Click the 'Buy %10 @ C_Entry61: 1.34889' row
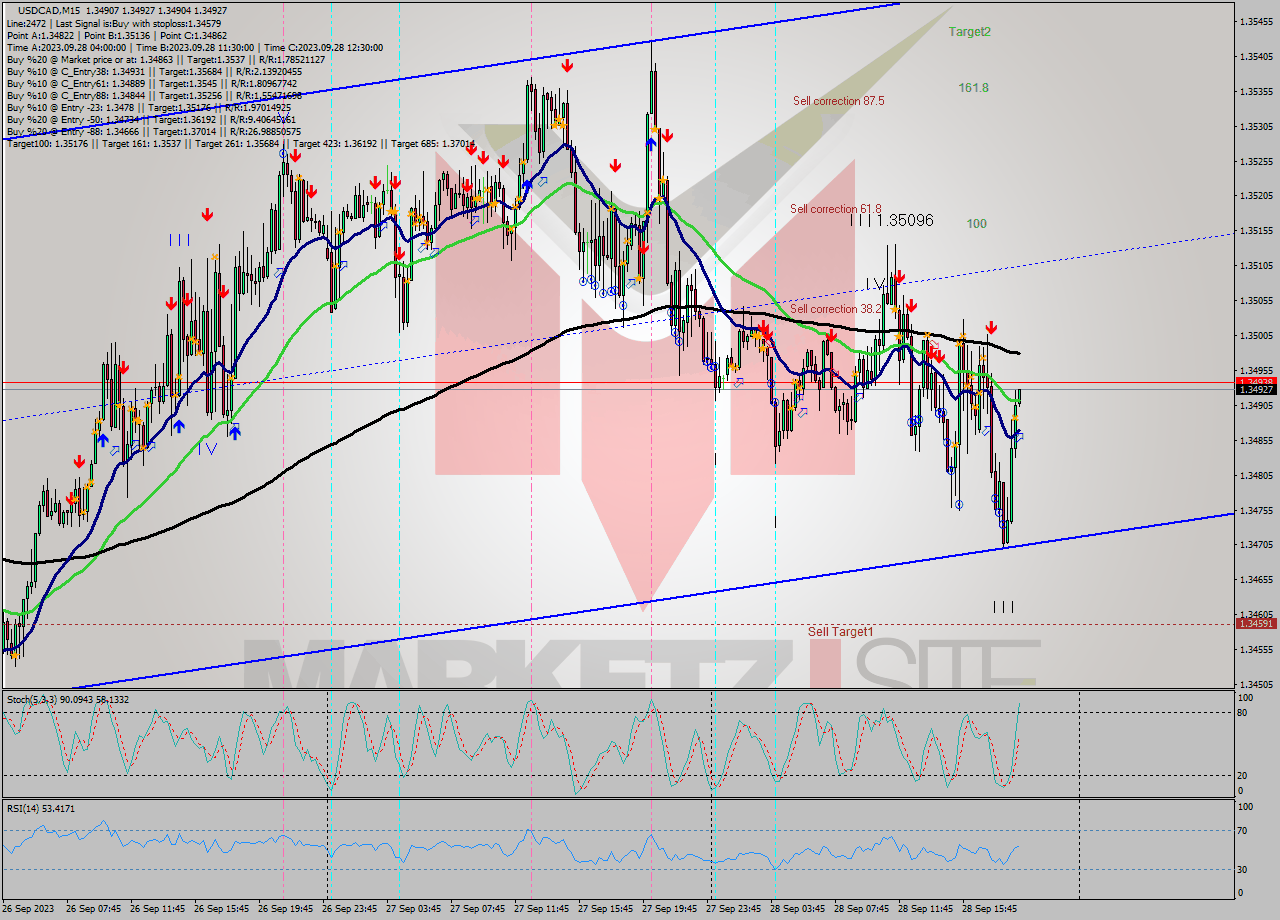1280x920 pixels. coord(151,83)
